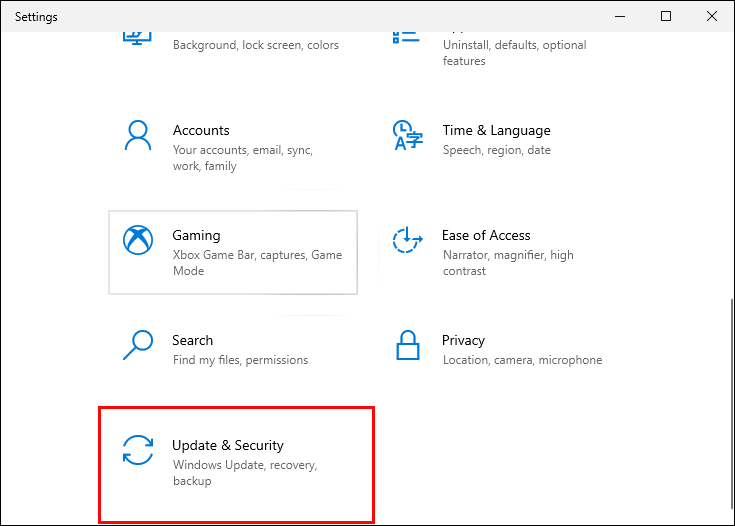Click the partially visible Personalization icon
Viewport: 735px width, 526px height.
137,38
